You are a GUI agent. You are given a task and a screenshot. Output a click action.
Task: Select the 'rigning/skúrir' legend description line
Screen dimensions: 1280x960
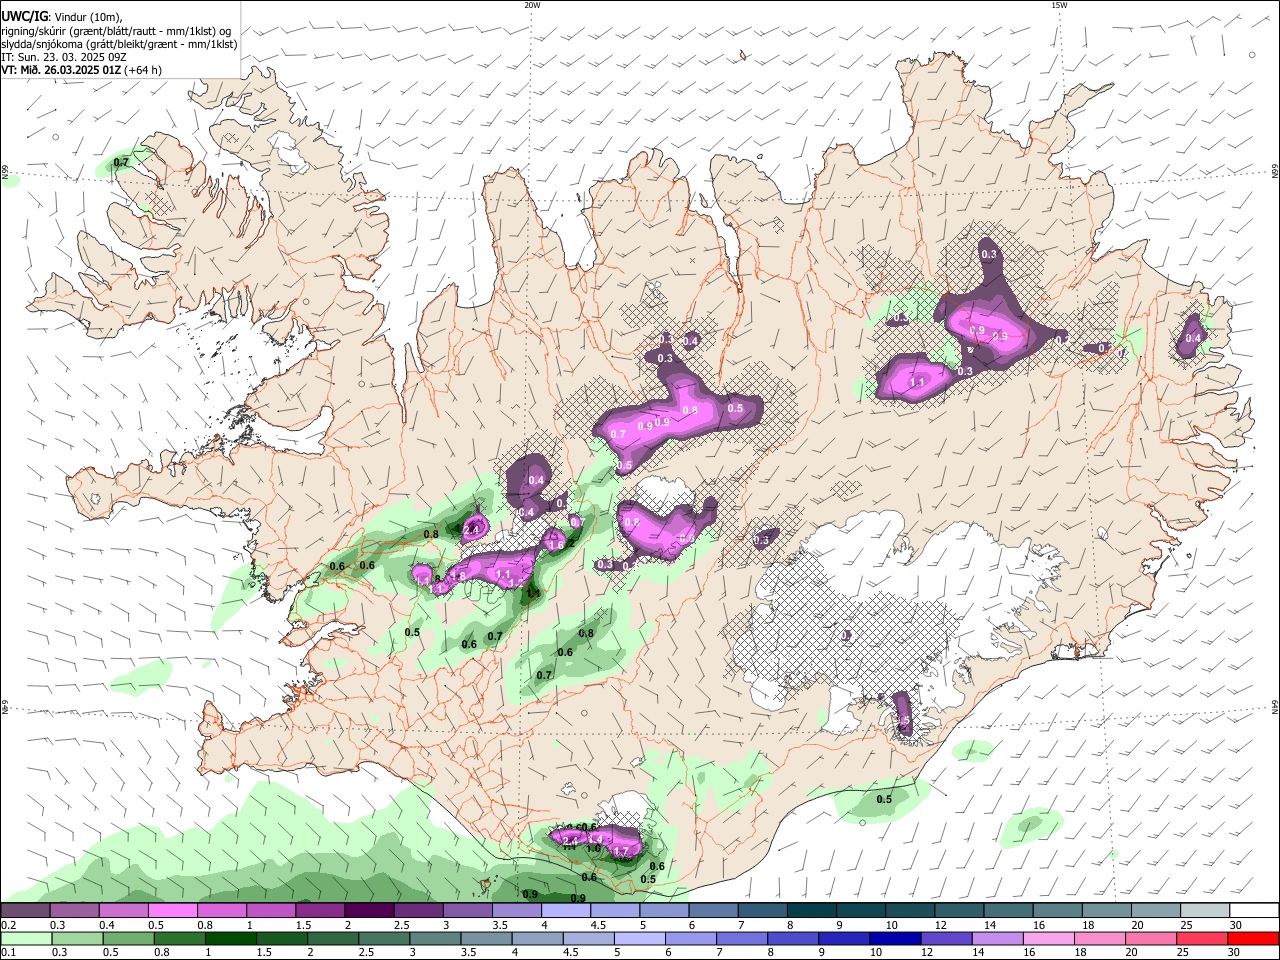coord(116,31)
